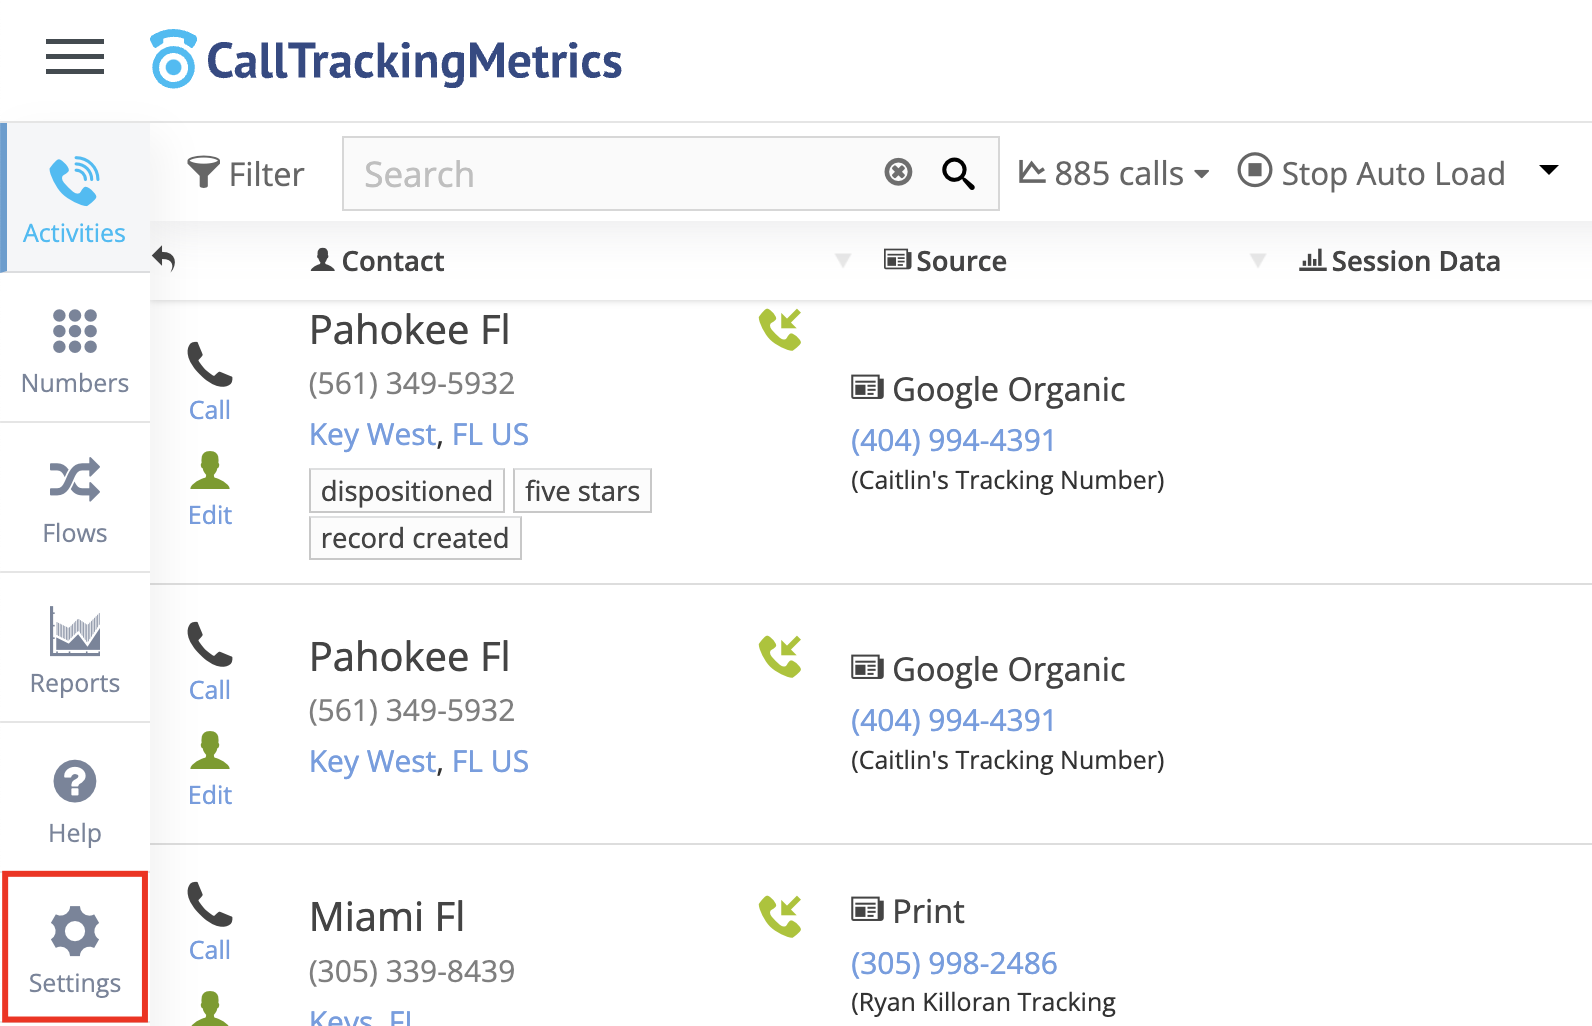Call the first Pahokee Fl contact
1592x1026 pixels.
210,382
